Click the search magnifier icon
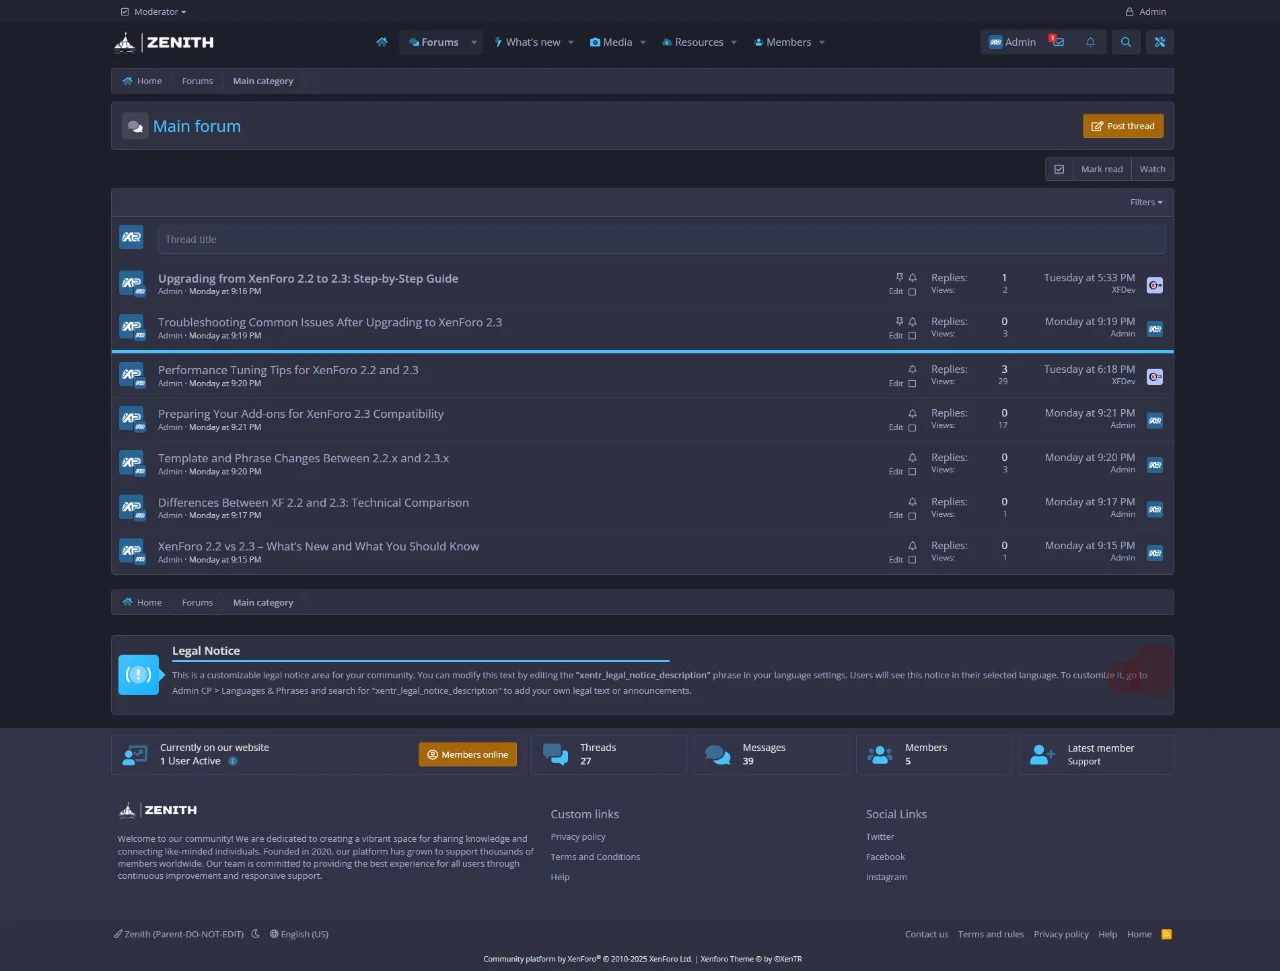 click(1126, 42)
